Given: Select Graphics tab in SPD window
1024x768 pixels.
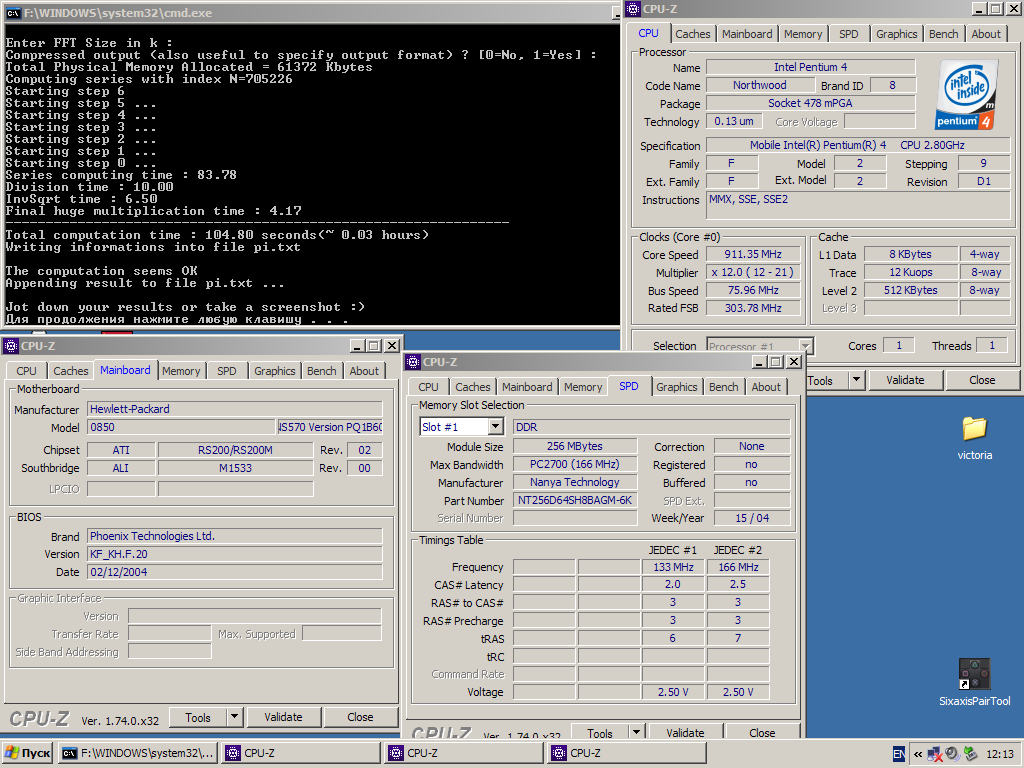Looking at the screenshot, I should 677,387.
